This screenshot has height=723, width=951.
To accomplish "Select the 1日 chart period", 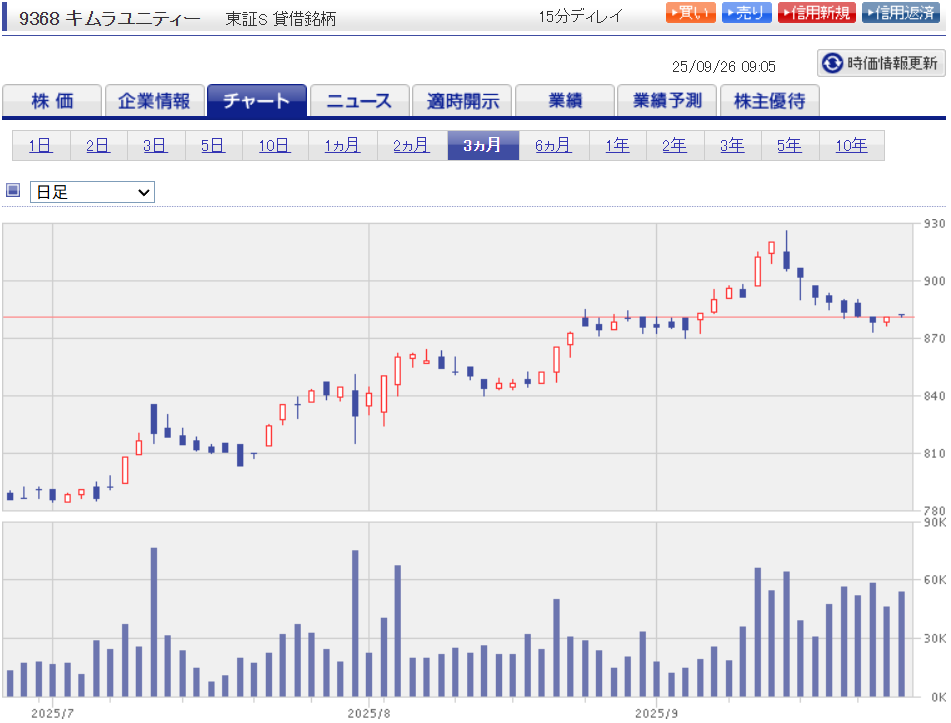I will [41, 146].
